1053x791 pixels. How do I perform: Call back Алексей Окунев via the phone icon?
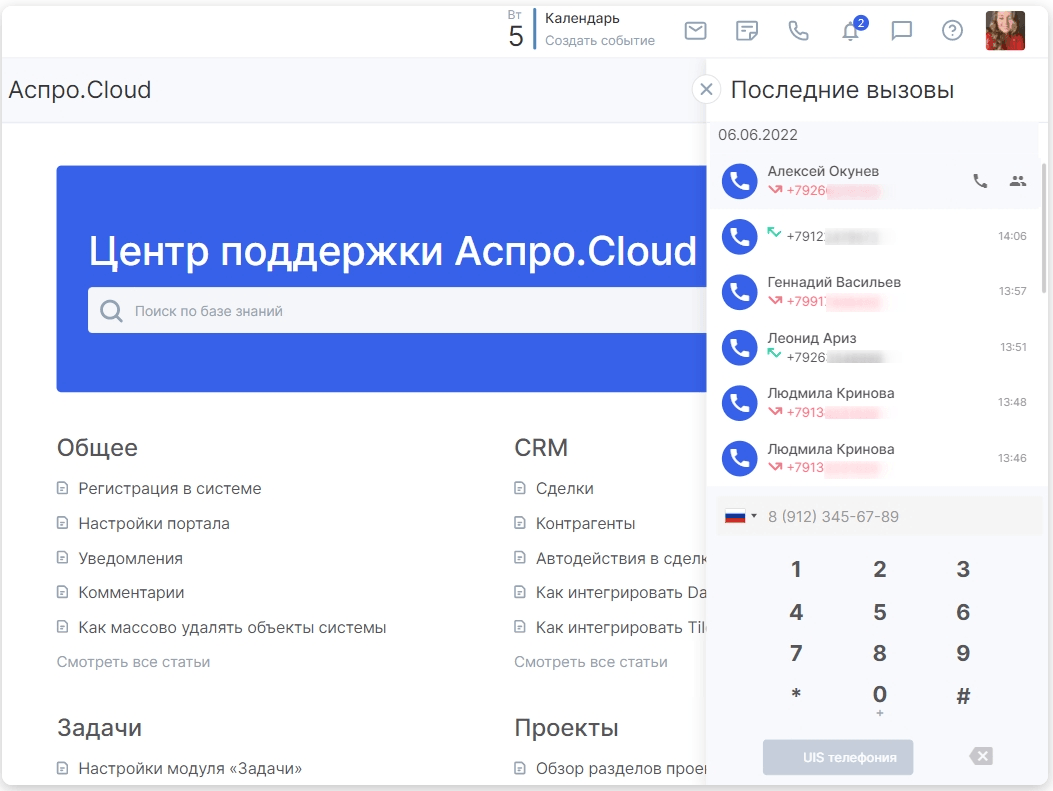(x=977, y=181)
